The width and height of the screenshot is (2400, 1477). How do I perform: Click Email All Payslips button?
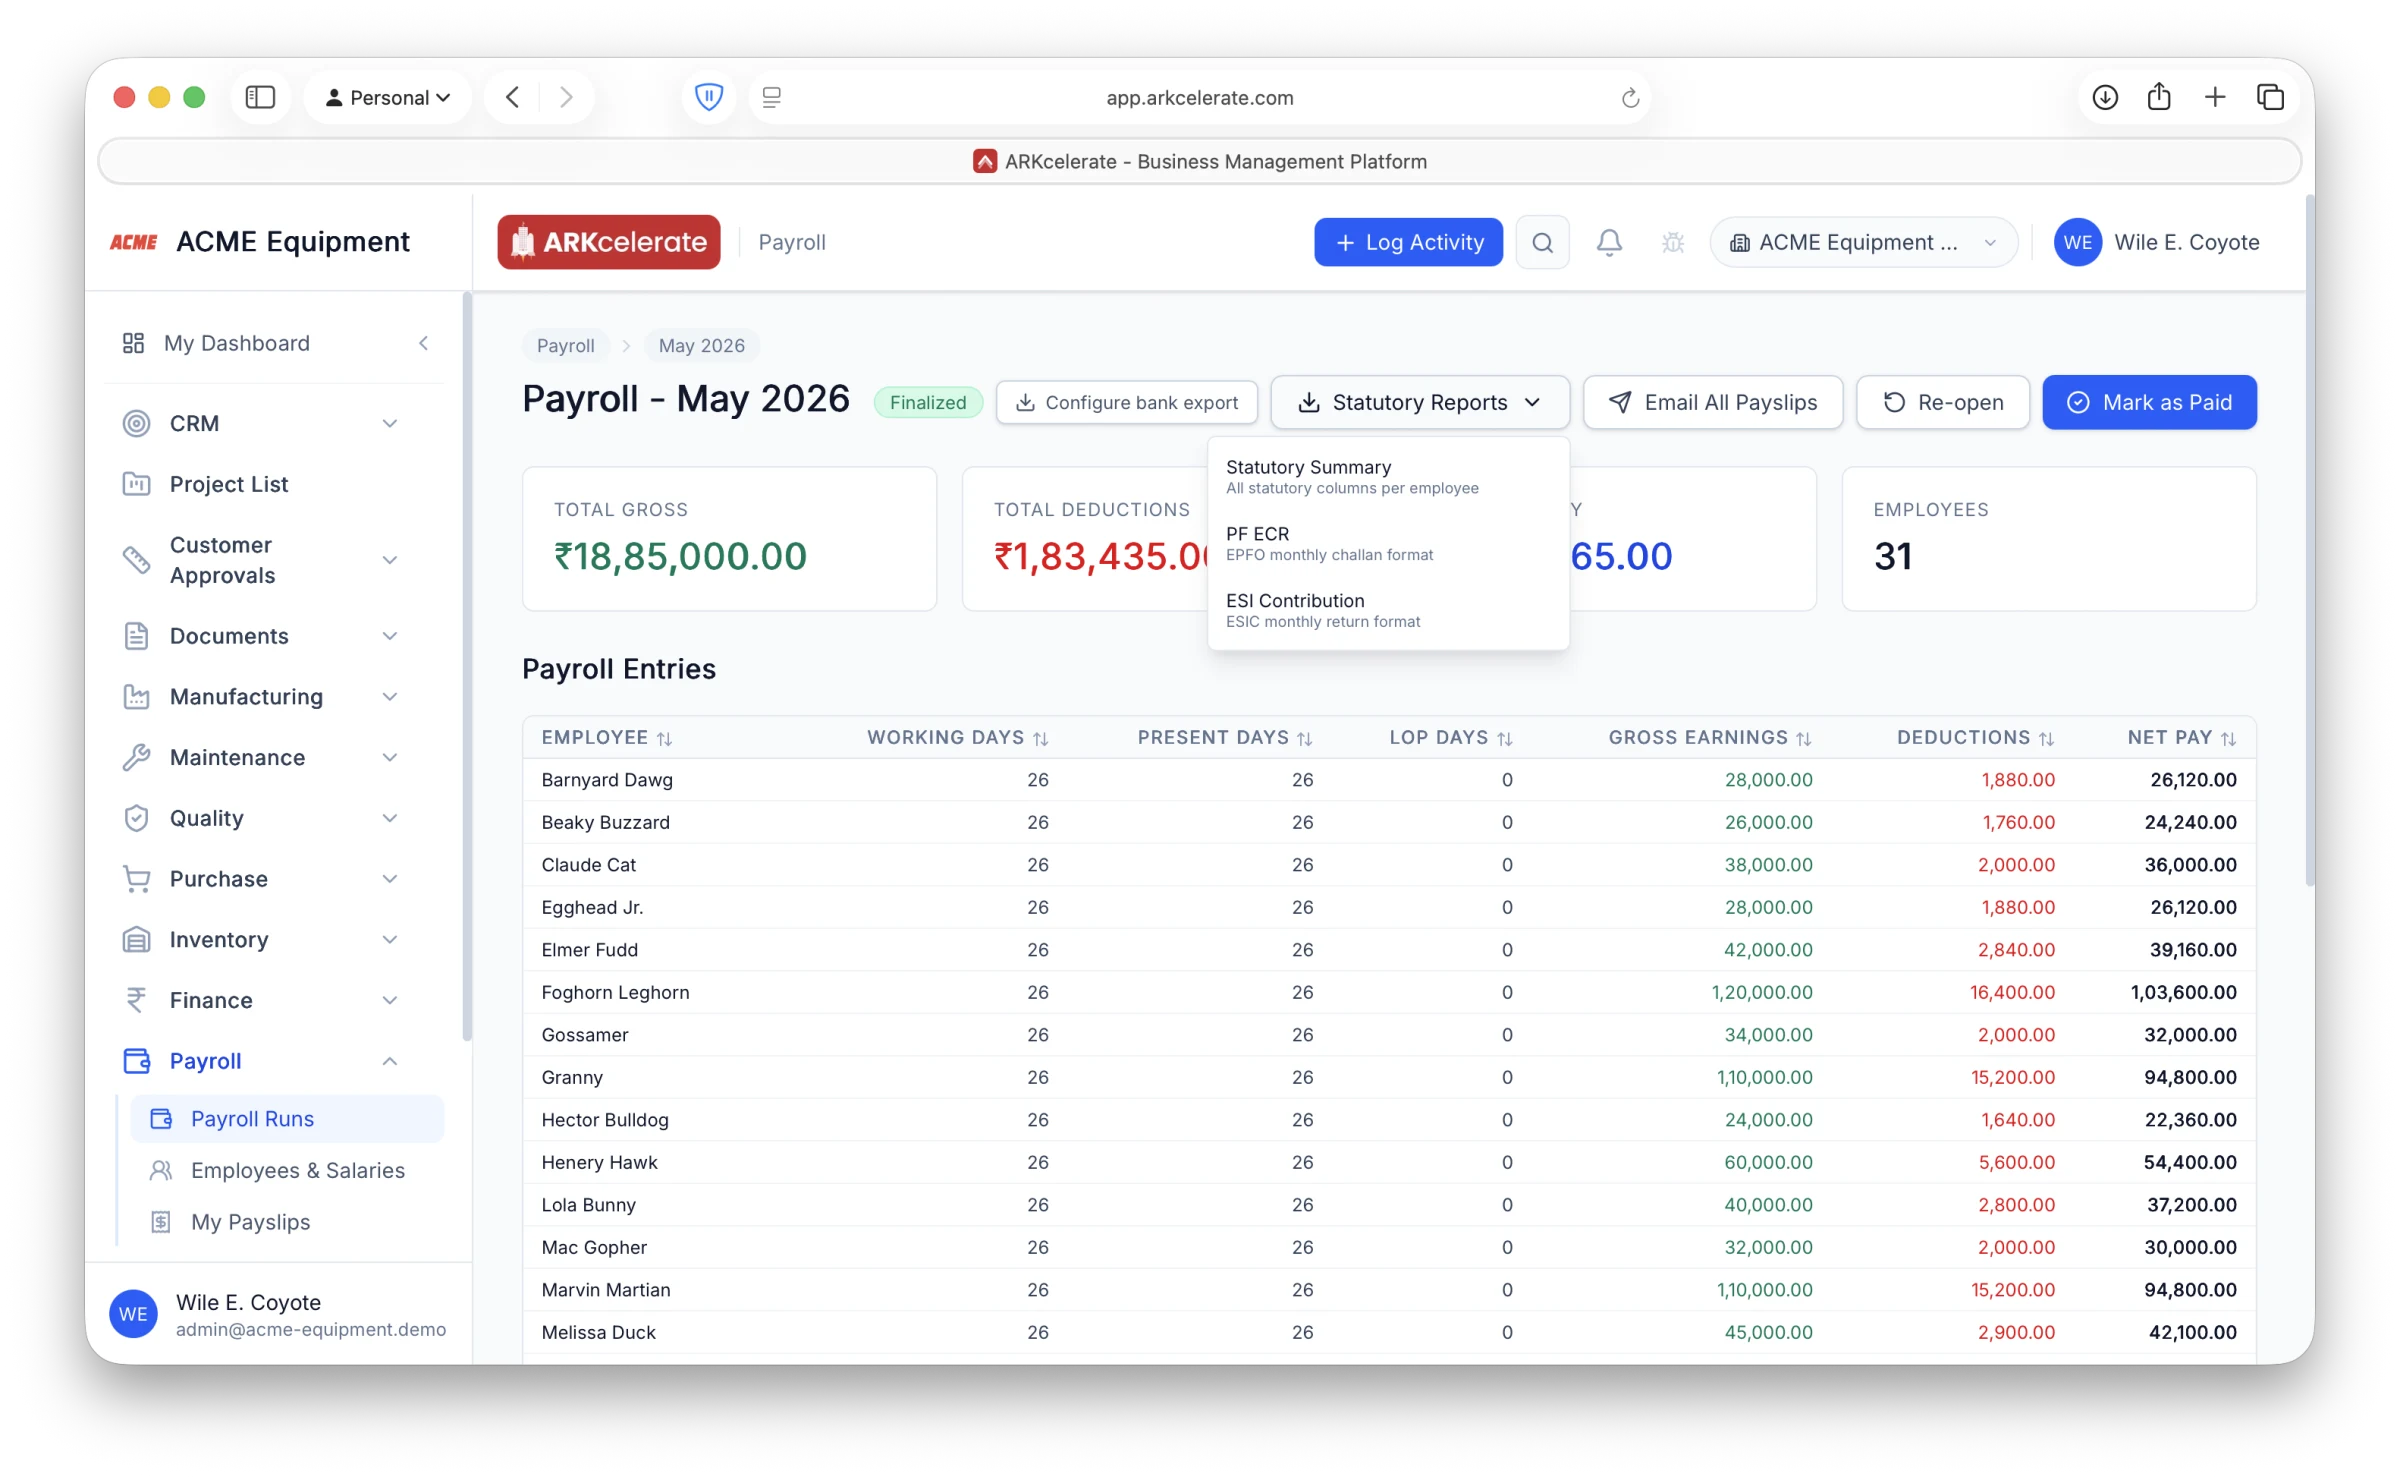coord(1712,402)
